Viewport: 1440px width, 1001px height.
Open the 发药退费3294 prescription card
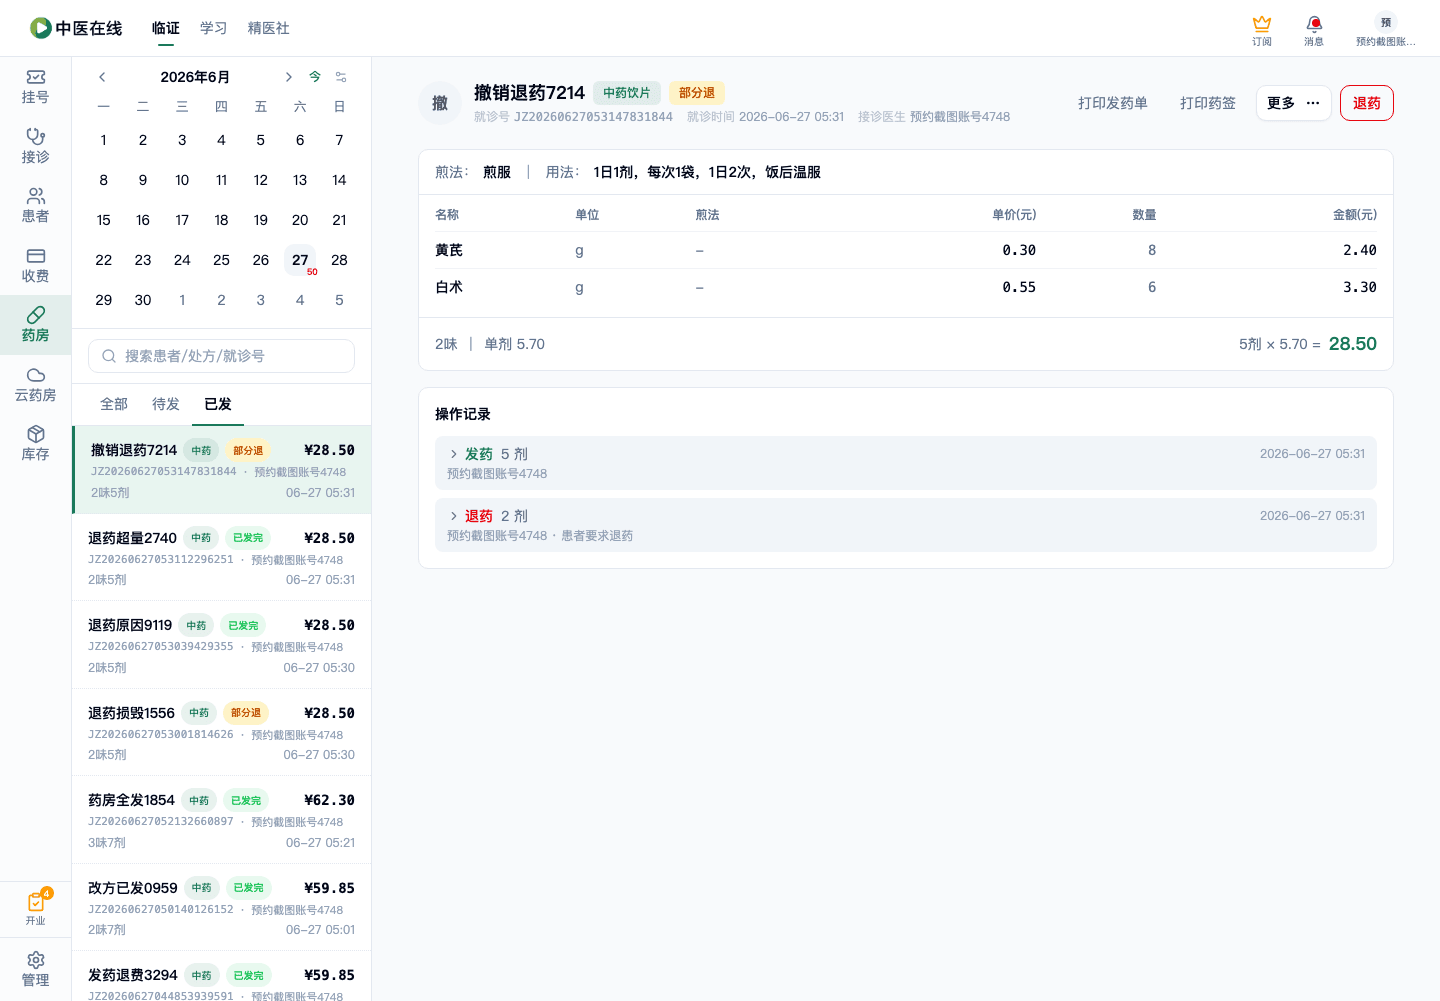point(222,976)
